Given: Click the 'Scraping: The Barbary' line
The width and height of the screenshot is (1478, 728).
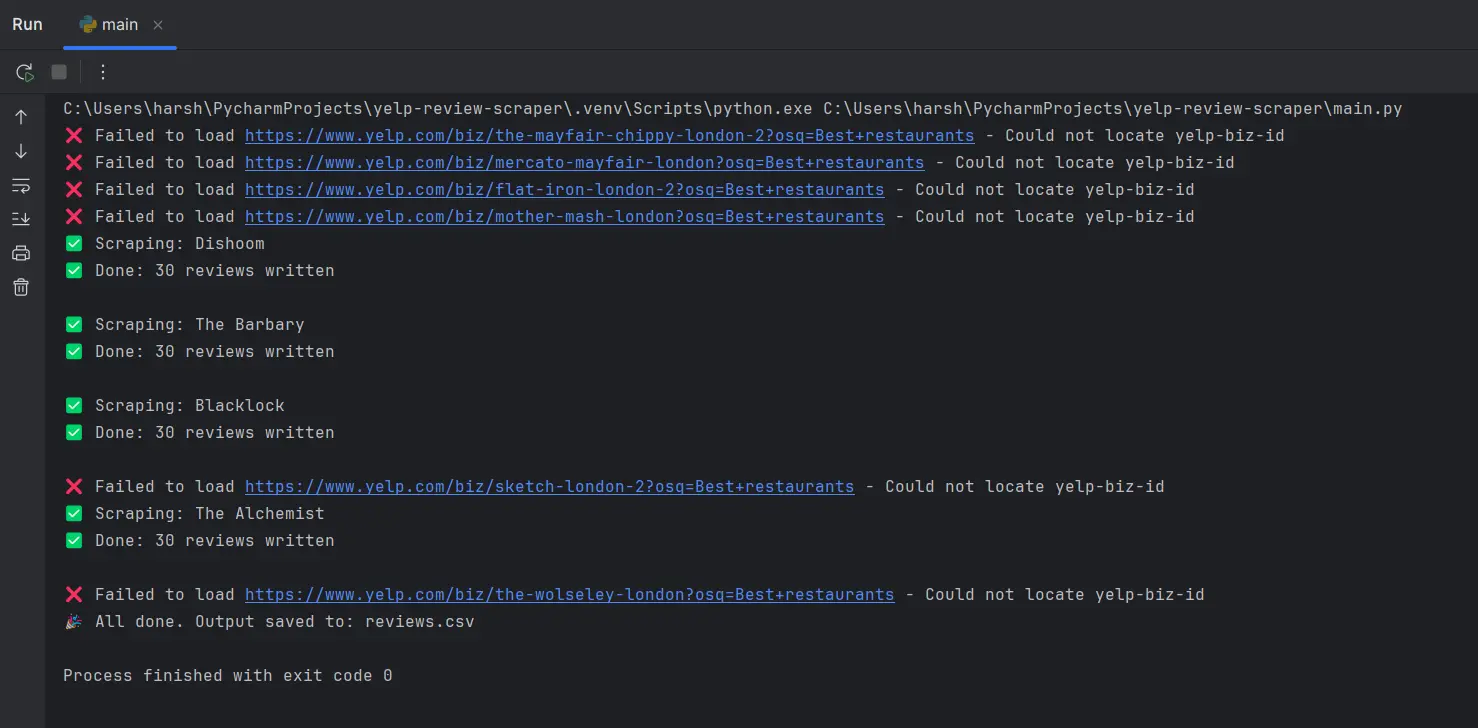Looking at the screenshot, I should tap(199, 324).
